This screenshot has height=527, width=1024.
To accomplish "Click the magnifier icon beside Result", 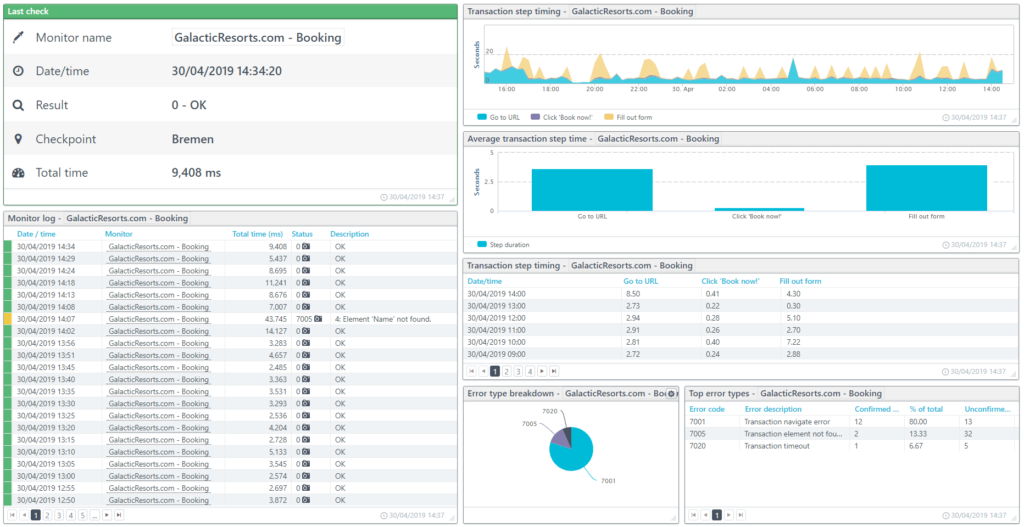I will coord(18,105).
